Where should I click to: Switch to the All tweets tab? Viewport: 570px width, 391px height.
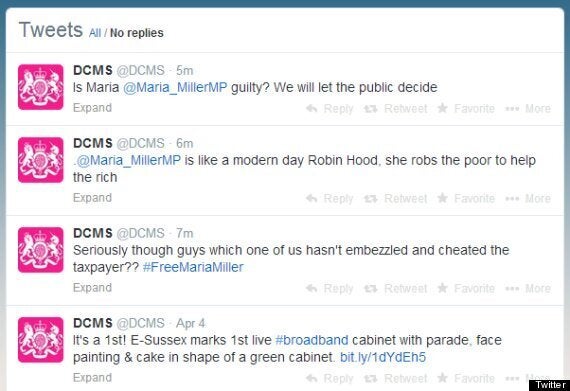click(x=95, y=33)
